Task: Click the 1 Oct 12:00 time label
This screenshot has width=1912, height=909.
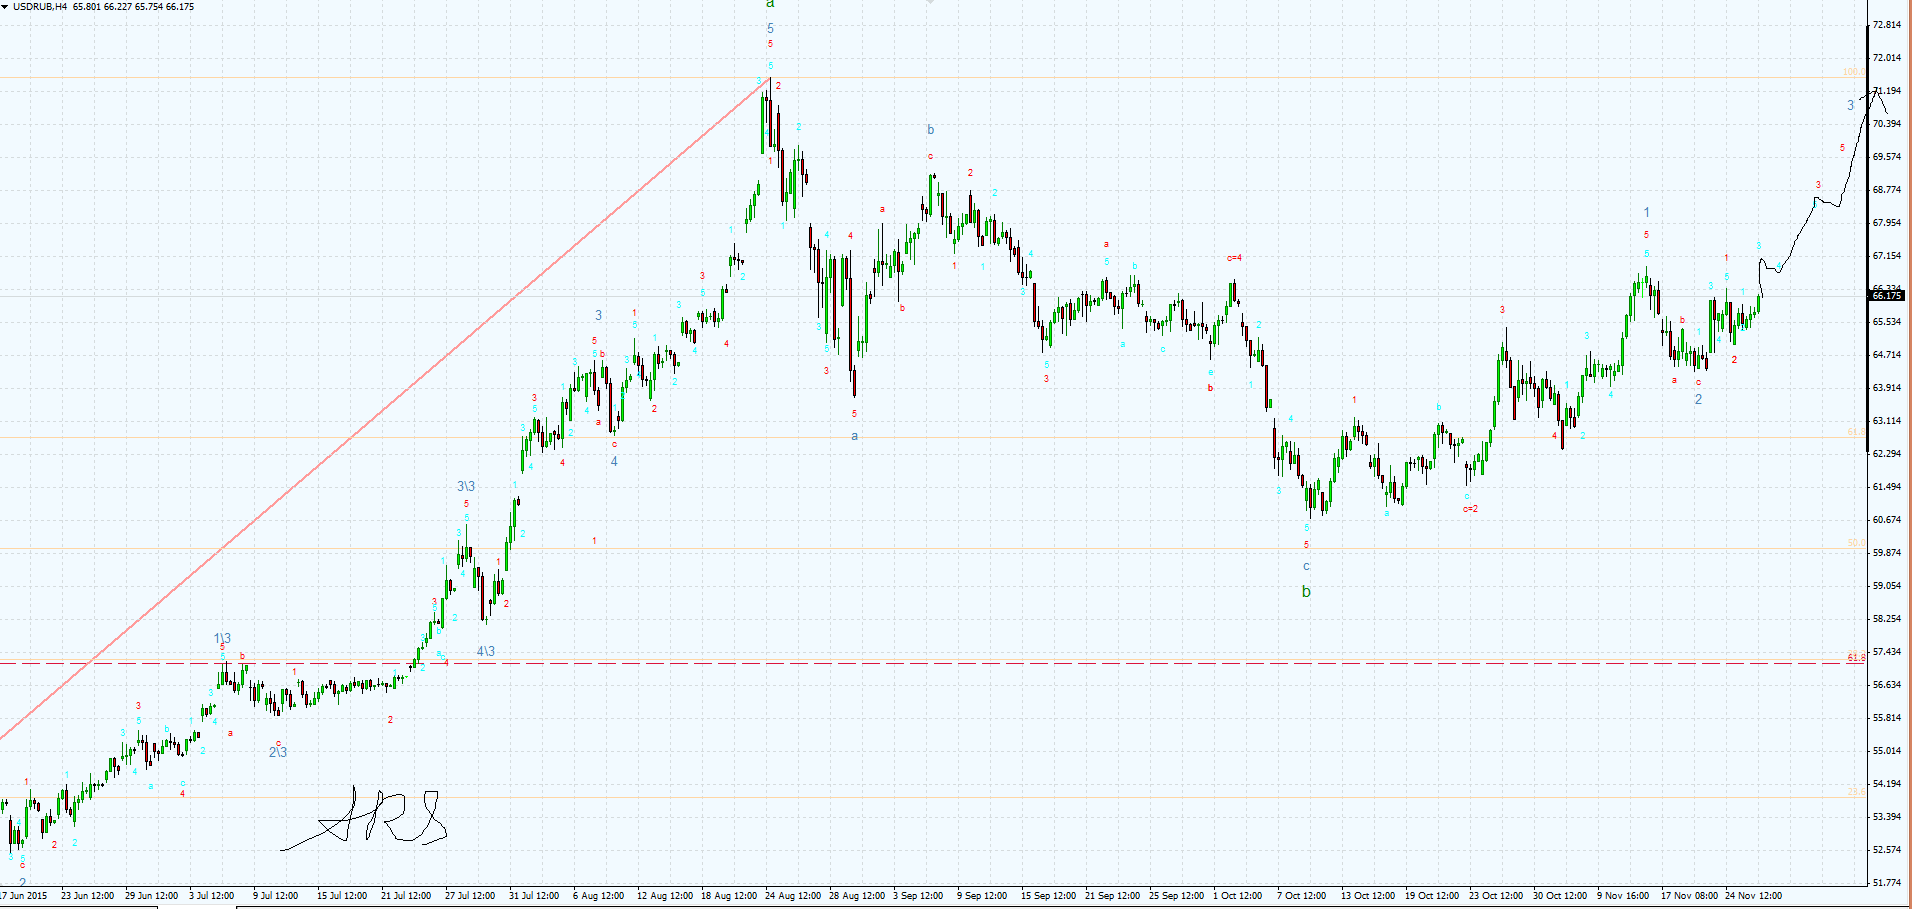Action: pyautogui.click(x=1238, y=896)
